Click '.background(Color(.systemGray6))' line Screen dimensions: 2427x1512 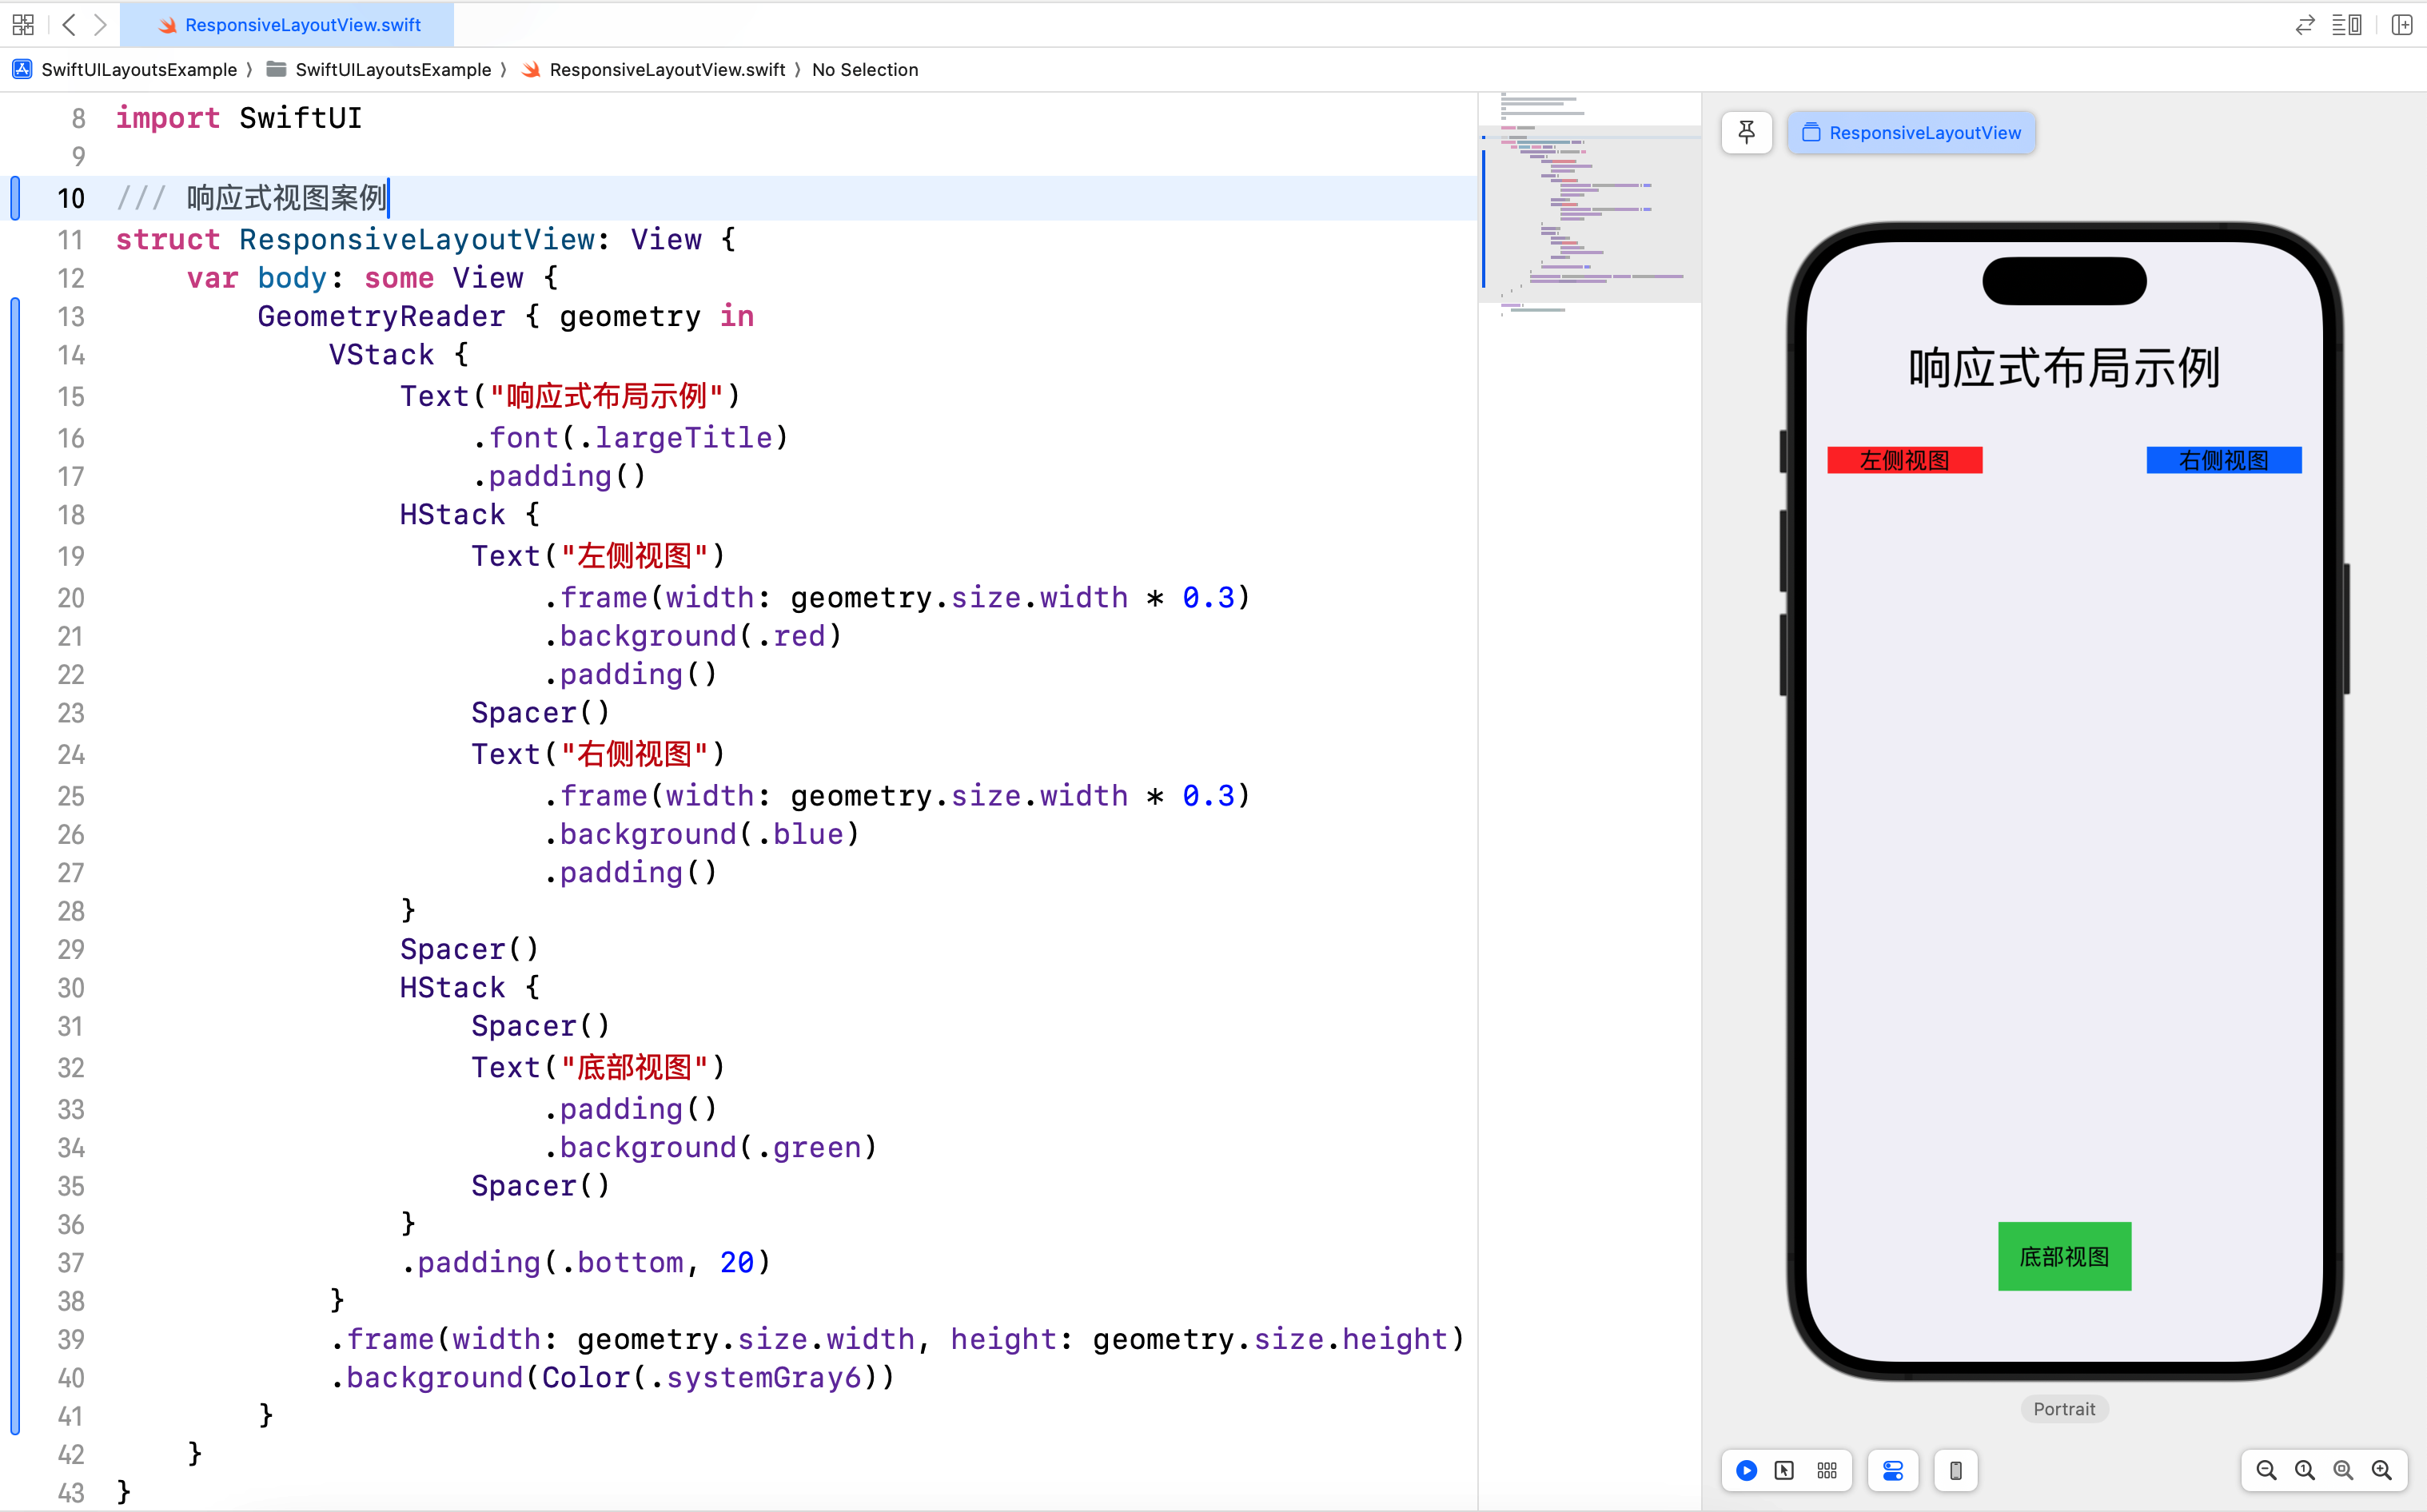pyautogui.click(x=612, y=1377)
